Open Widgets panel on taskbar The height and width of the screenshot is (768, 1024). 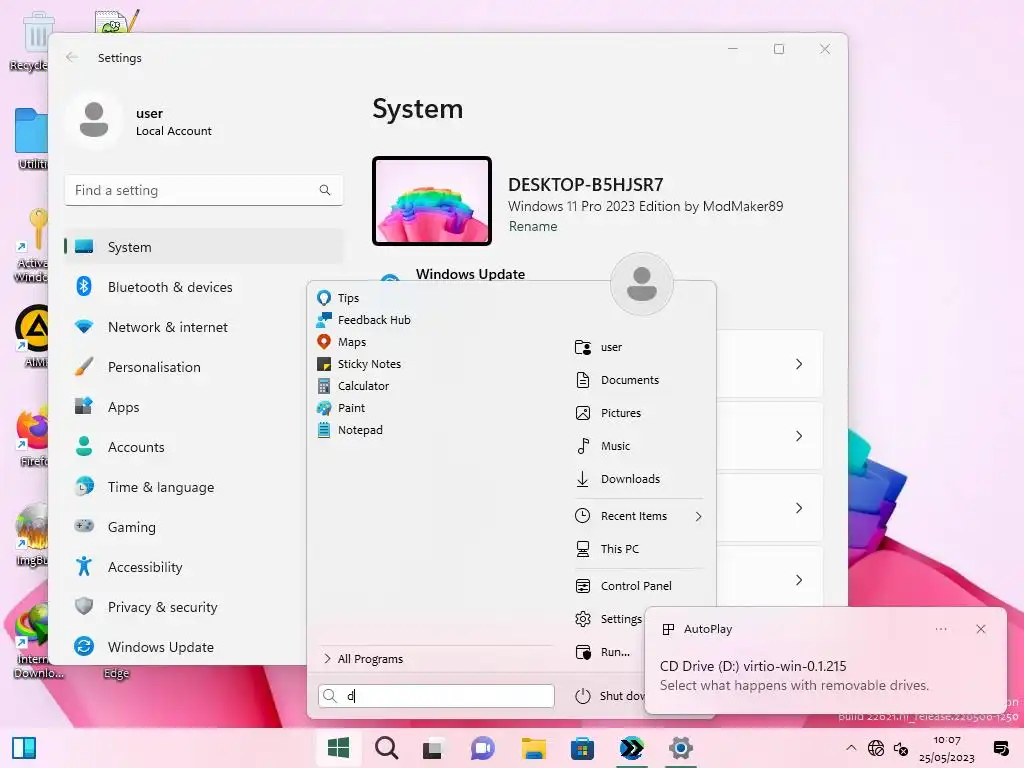pyautogui.click(x=24, y=748)
